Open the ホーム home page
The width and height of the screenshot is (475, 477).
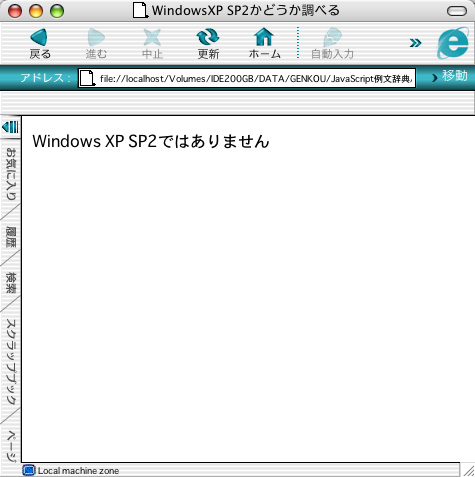pos(264,43)
